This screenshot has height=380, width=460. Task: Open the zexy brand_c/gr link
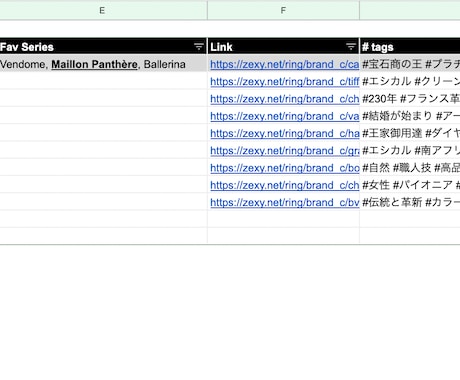click(x=284, y=151)
